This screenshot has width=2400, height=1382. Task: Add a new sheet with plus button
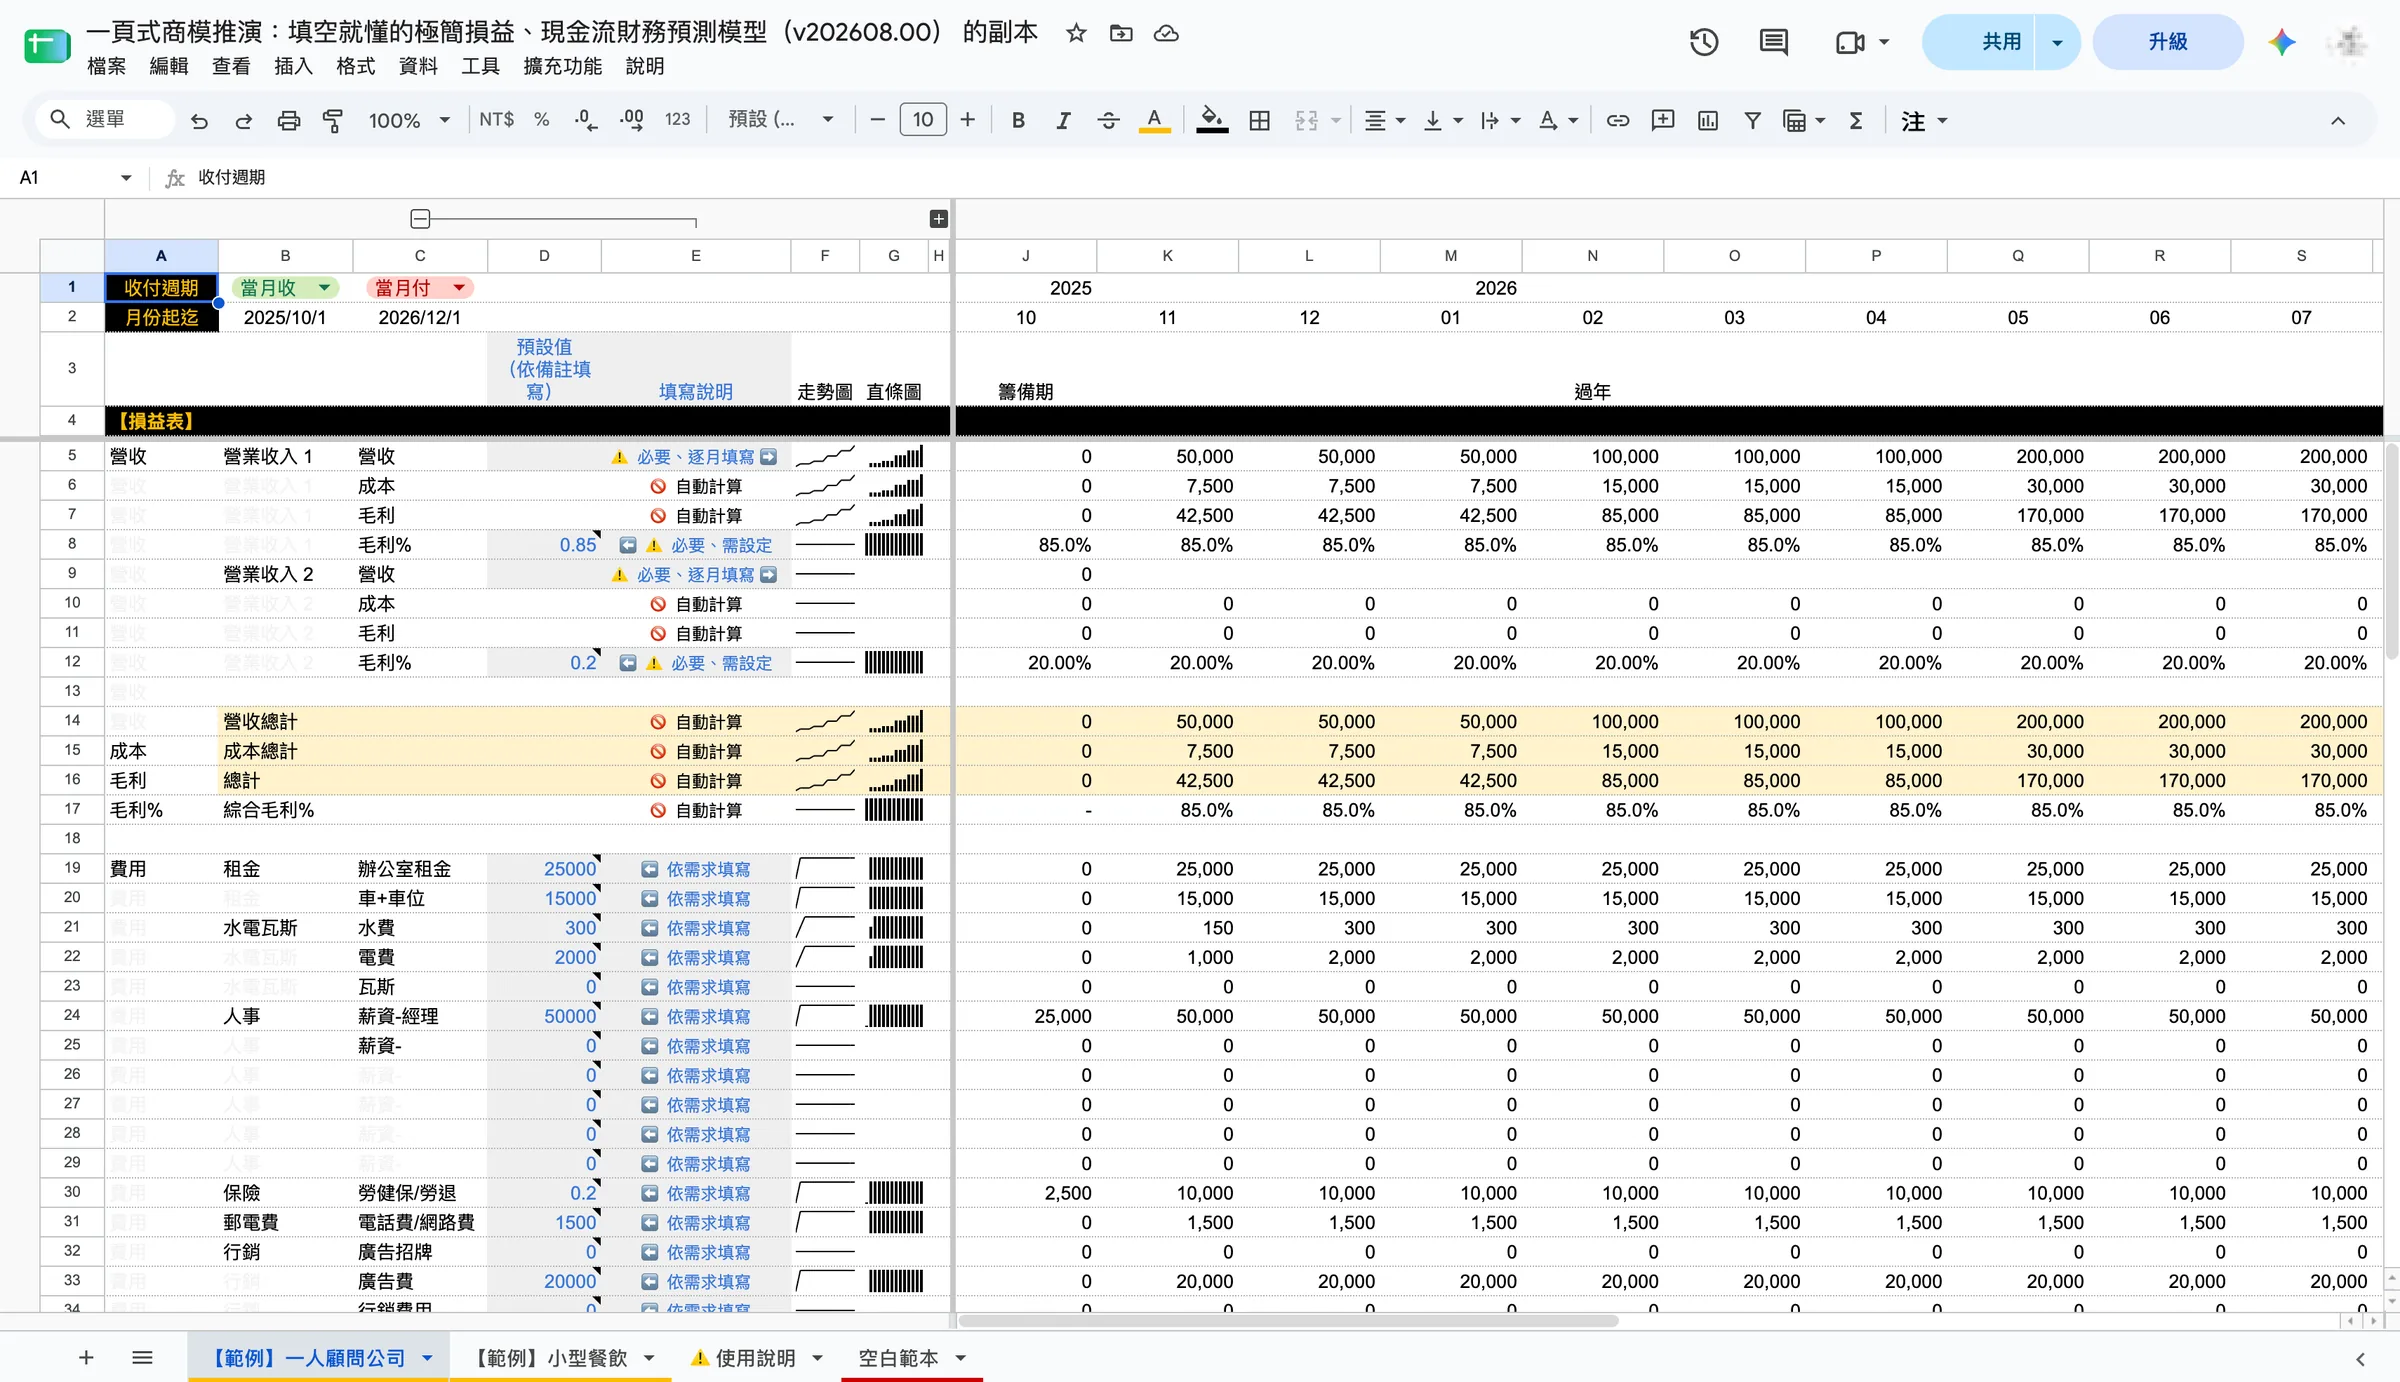(86, 1358)
